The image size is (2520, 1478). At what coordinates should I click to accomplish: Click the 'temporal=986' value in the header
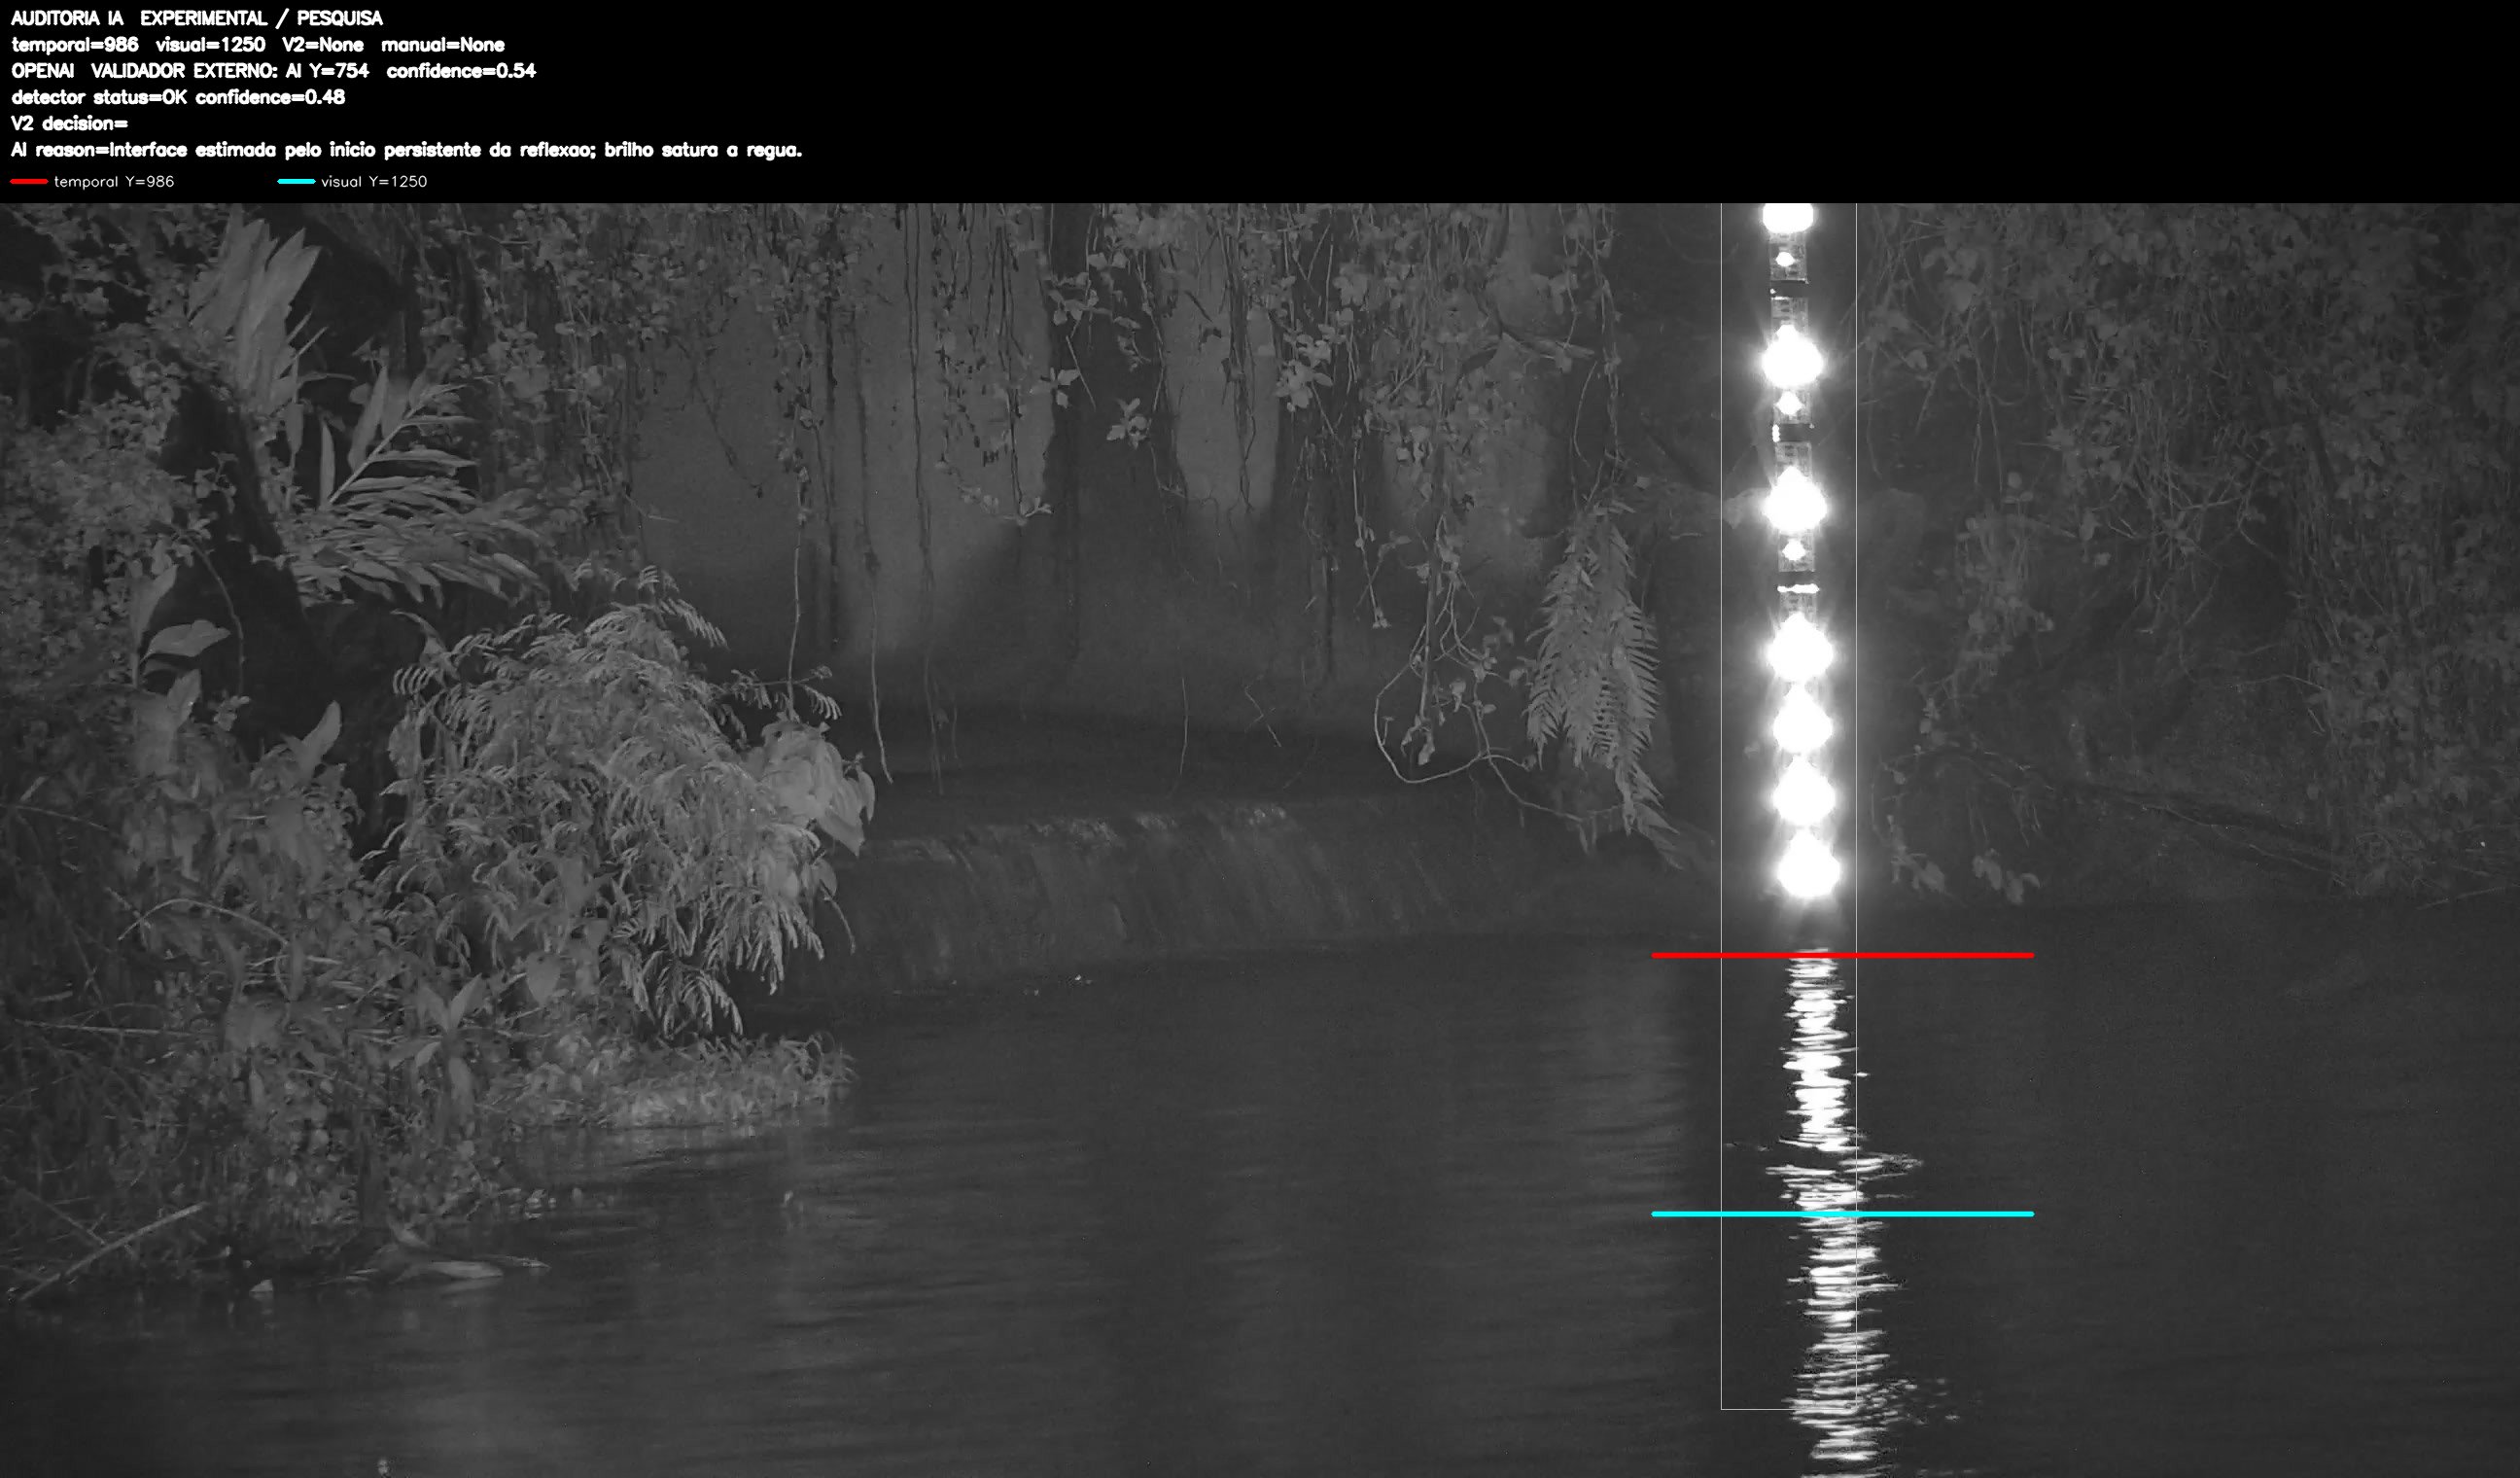[x=75, y=45]
